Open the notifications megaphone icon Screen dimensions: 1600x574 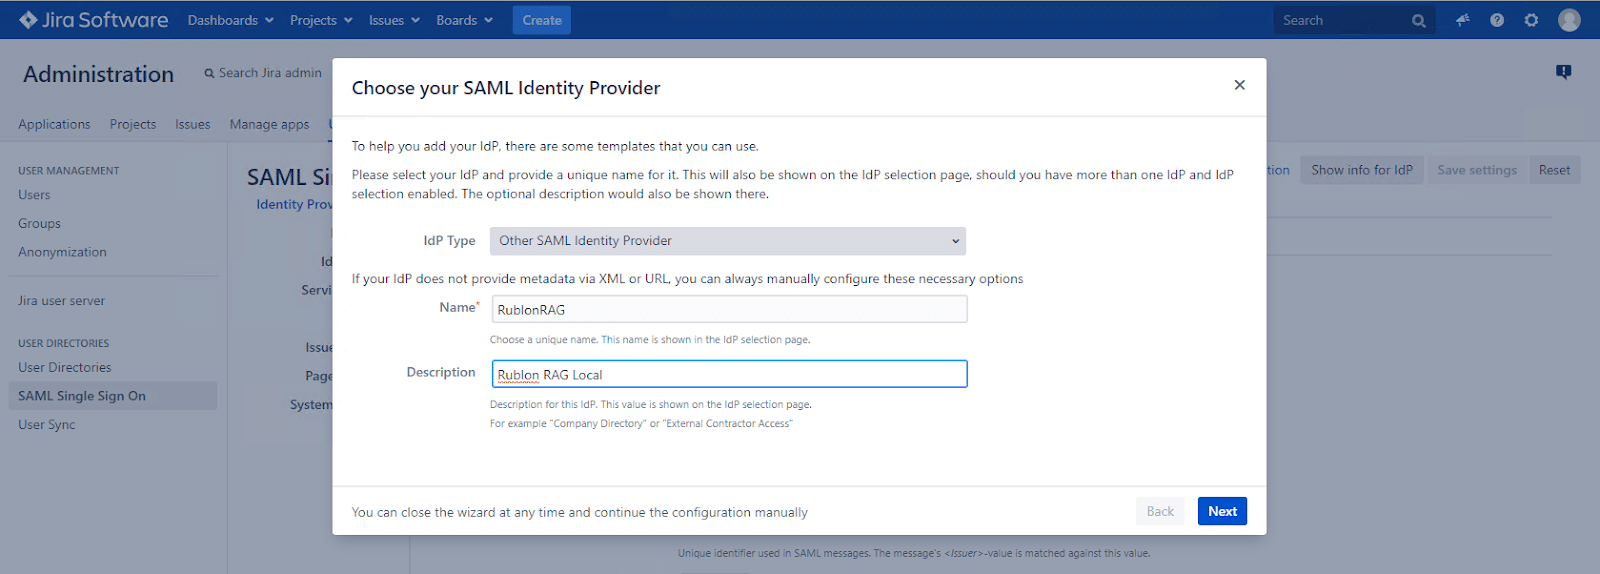click(1463, 20)
